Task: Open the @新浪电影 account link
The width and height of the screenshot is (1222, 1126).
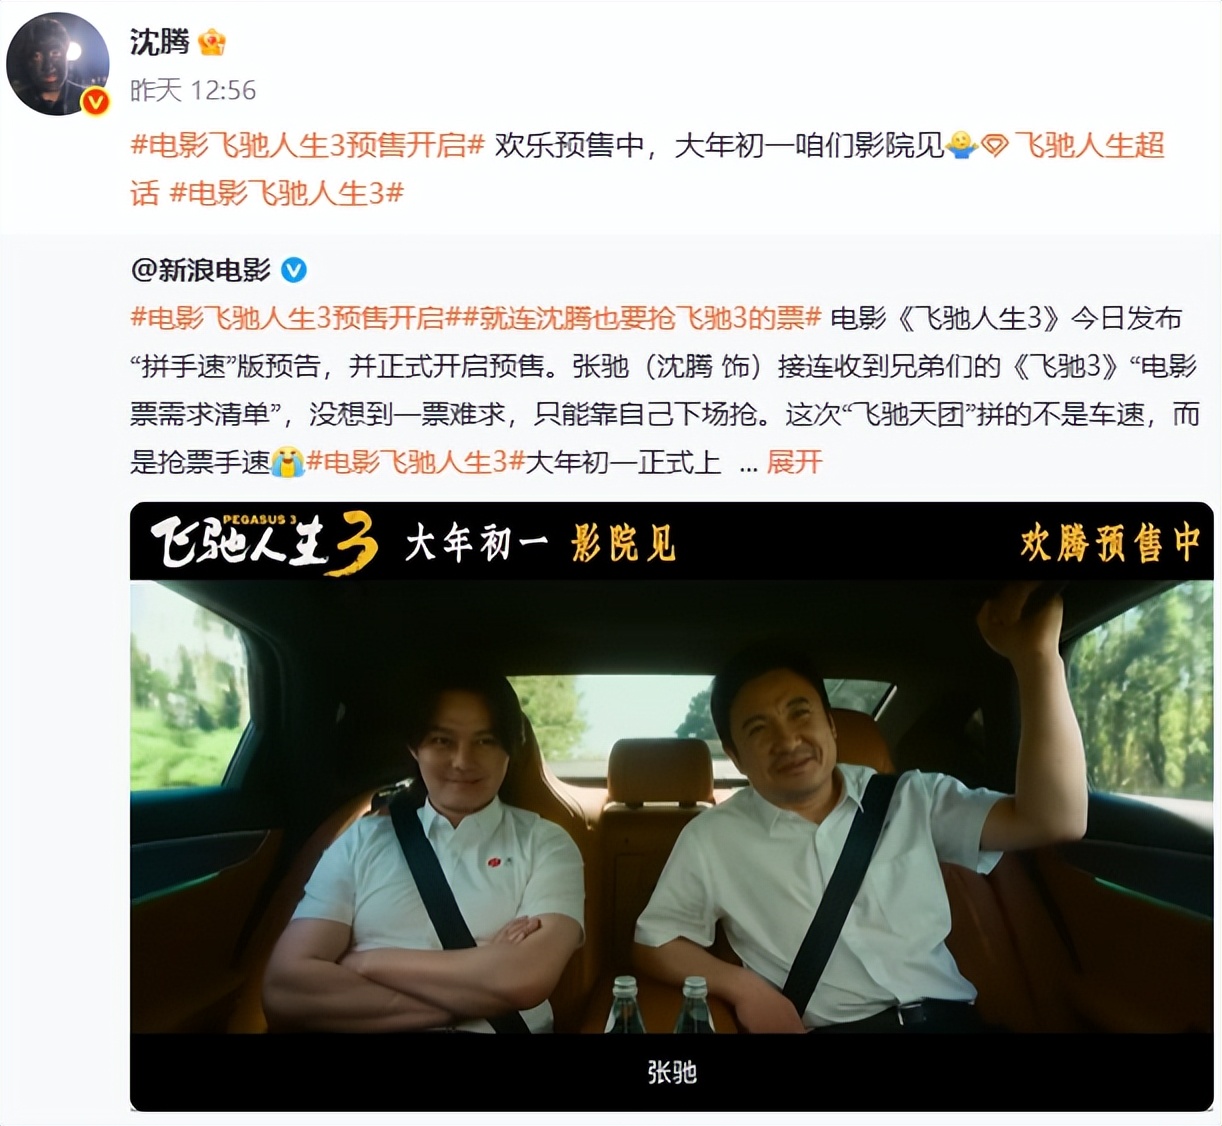Action: point(201,270)
